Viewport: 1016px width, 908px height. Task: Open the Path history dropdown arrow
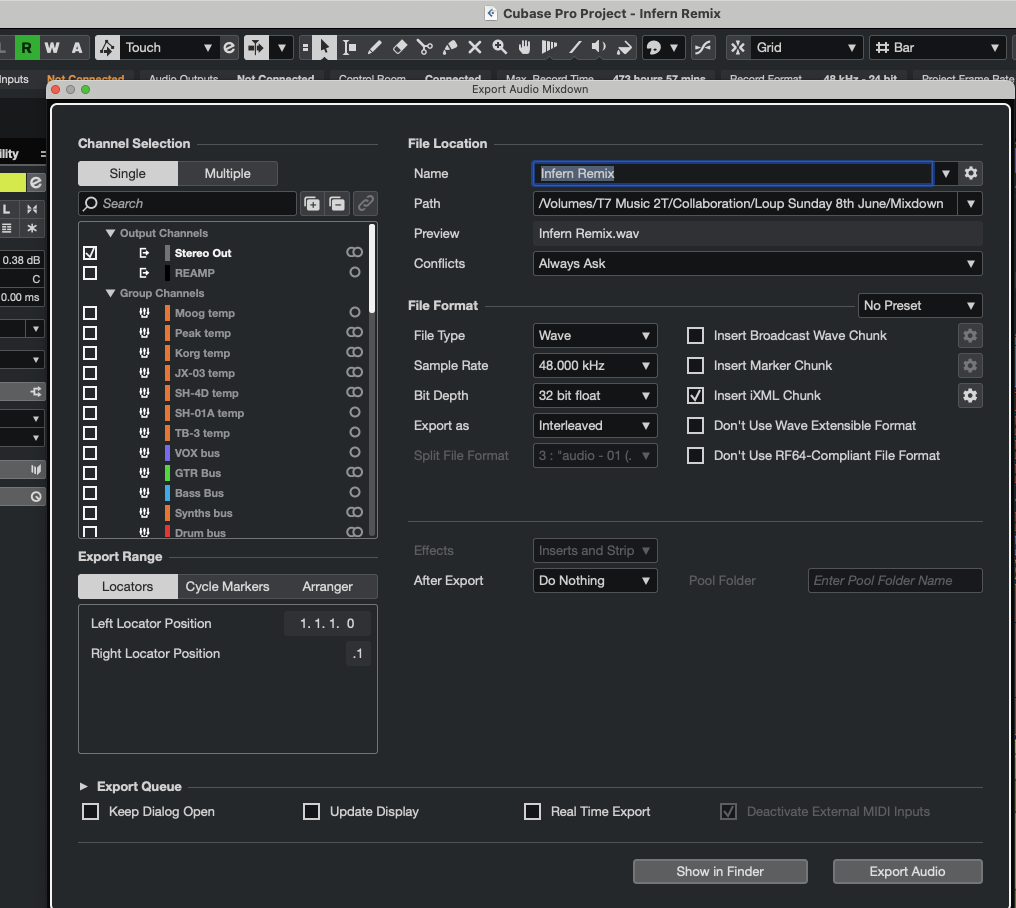971,204
